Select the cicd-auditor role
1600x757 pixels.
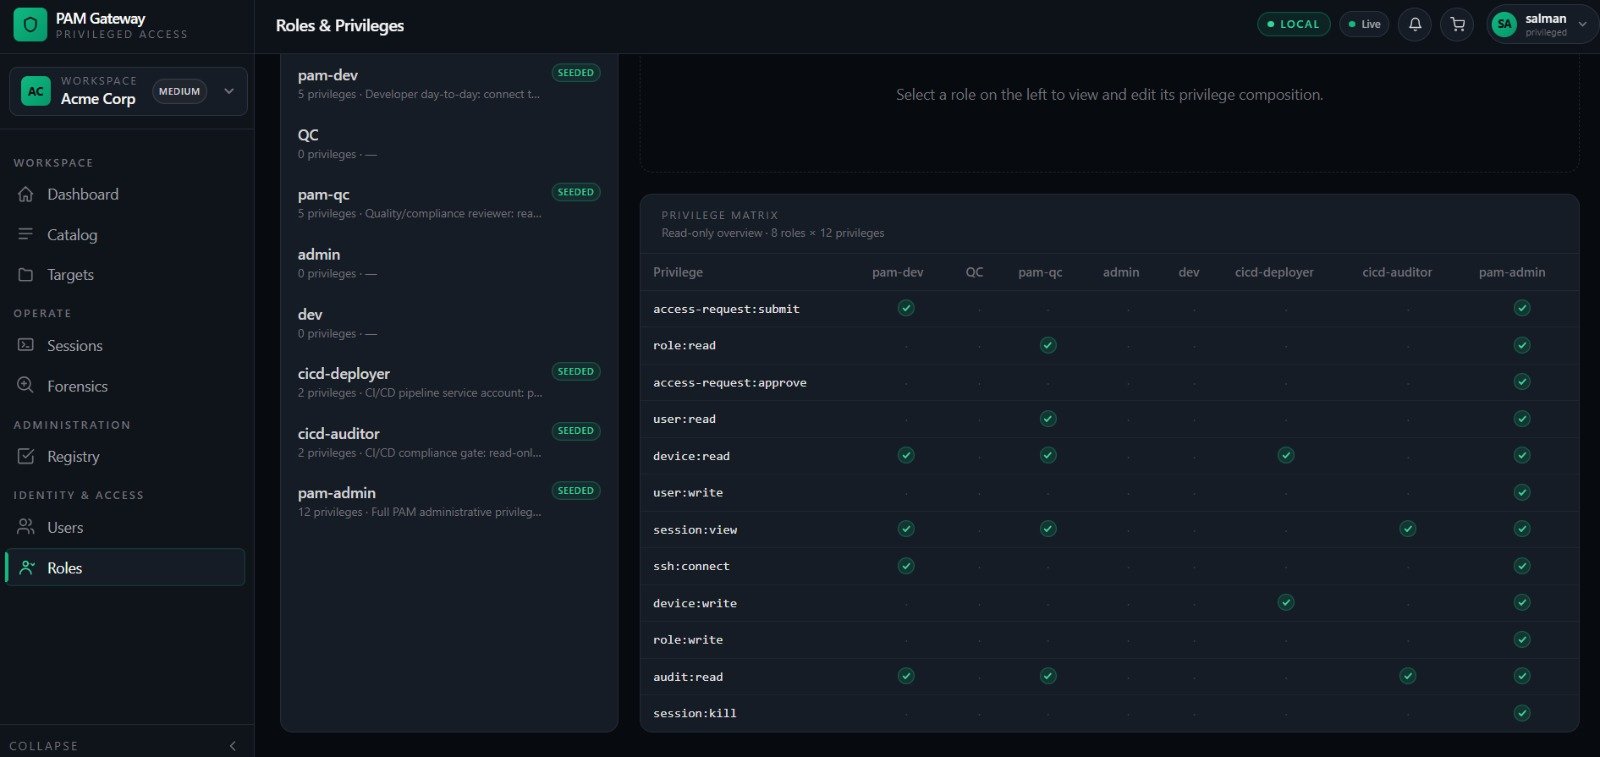(449, 442)
